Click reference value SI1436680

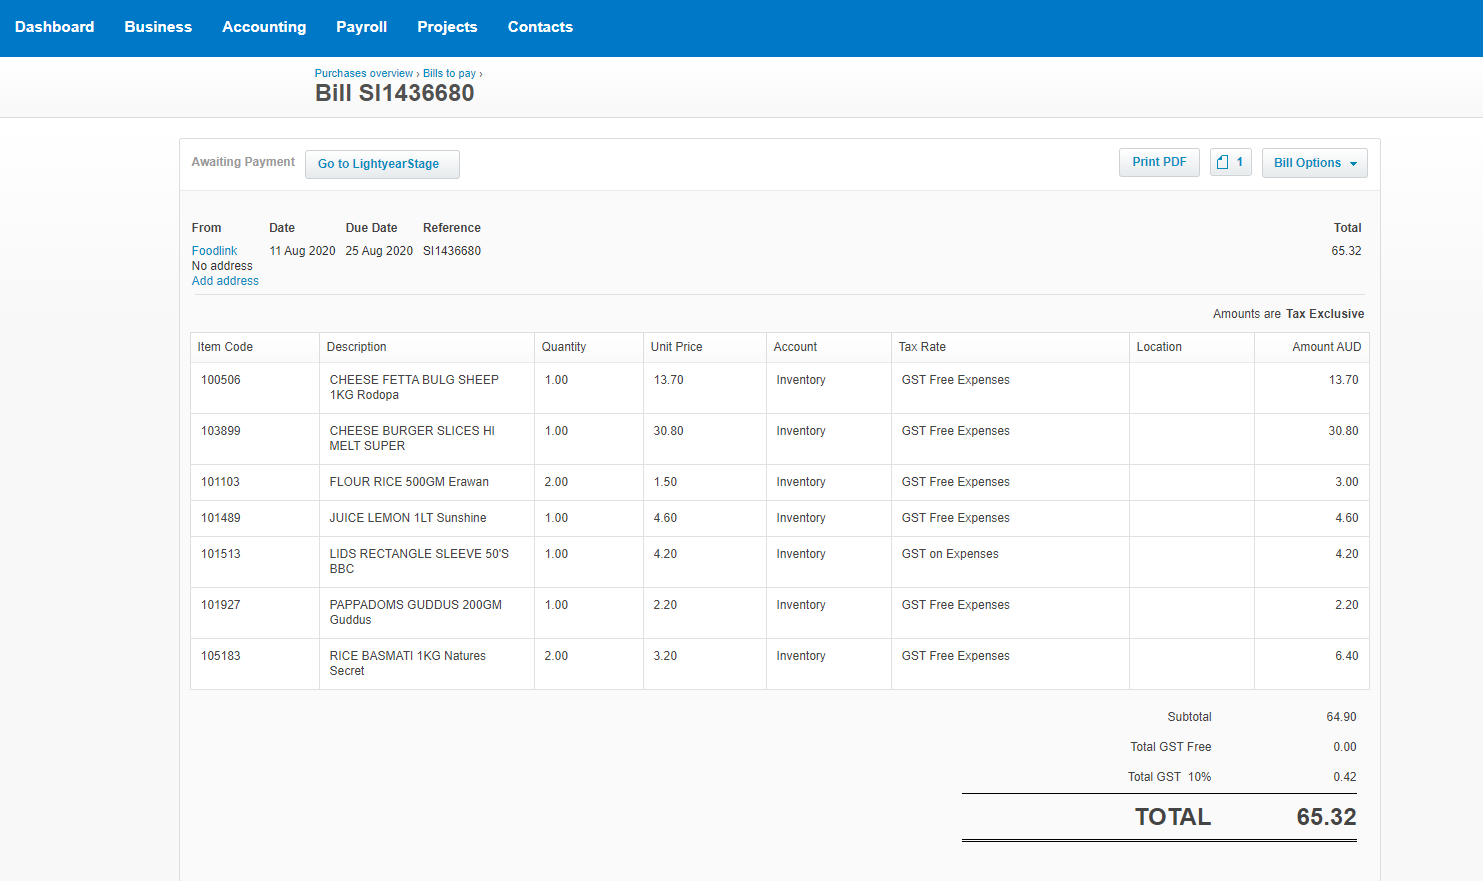coord(452,251)
